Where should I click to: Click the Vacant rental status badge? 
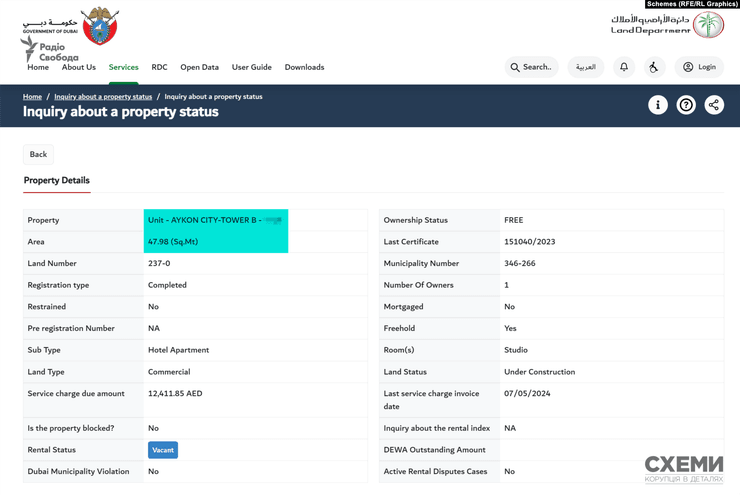(163, 450)
